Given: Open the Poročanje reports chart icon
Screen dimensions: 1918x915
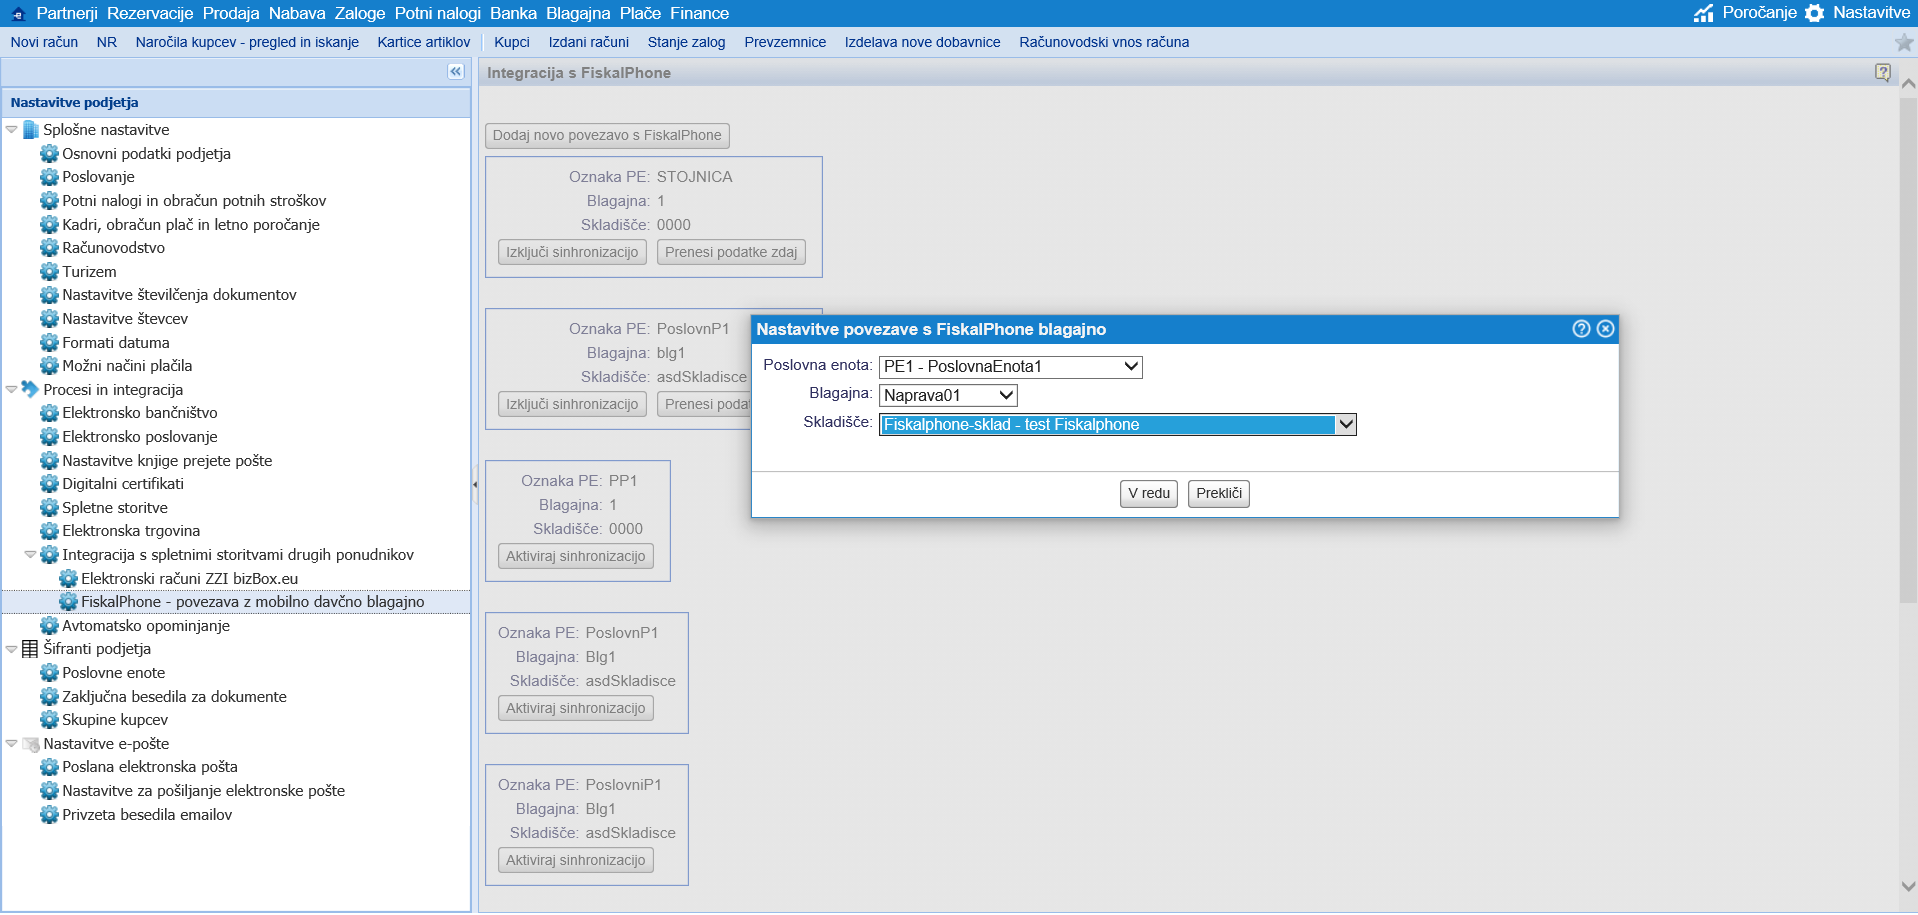Looking at the screenshot, I should click(1703, 13).
